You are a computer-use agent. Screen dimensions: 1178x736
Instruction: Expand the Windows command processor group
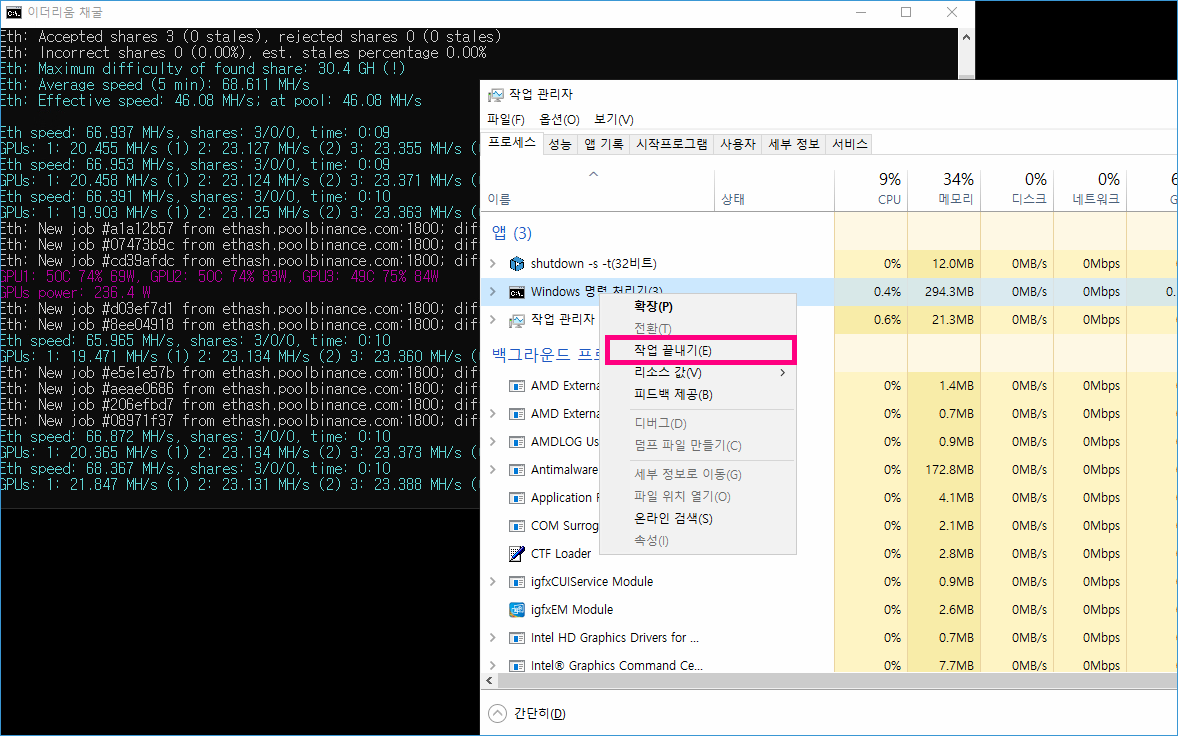point(493,291)
